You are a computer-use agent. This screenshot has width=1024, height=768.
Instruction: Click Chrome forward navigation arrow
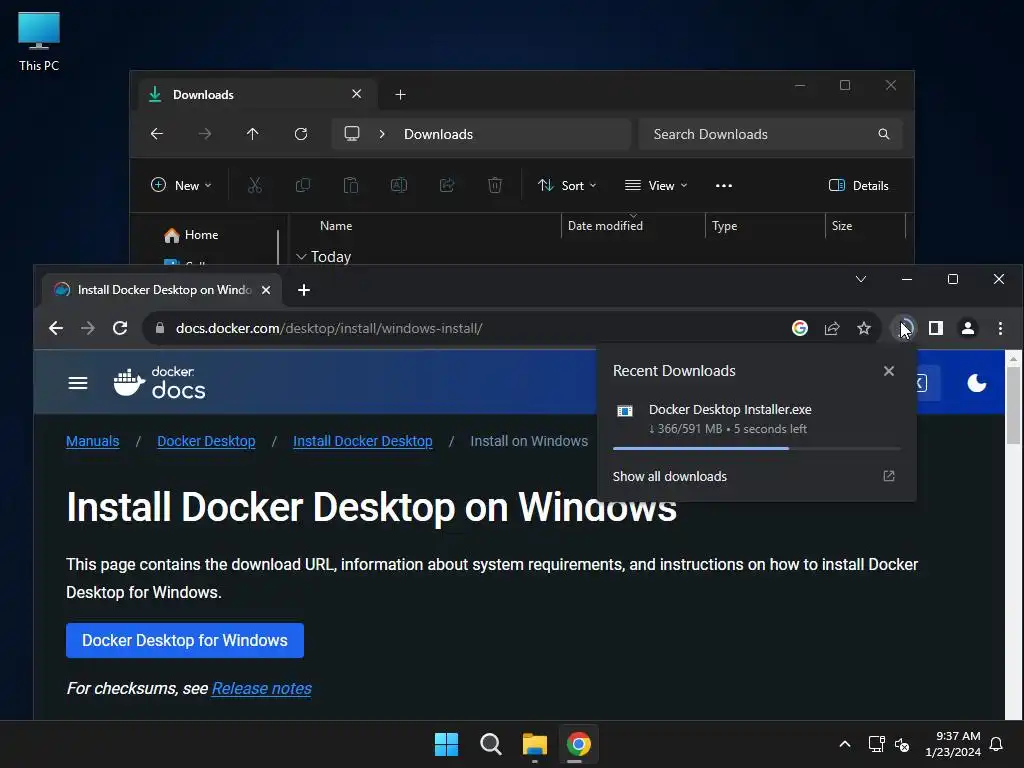click(x=88, y=328)
